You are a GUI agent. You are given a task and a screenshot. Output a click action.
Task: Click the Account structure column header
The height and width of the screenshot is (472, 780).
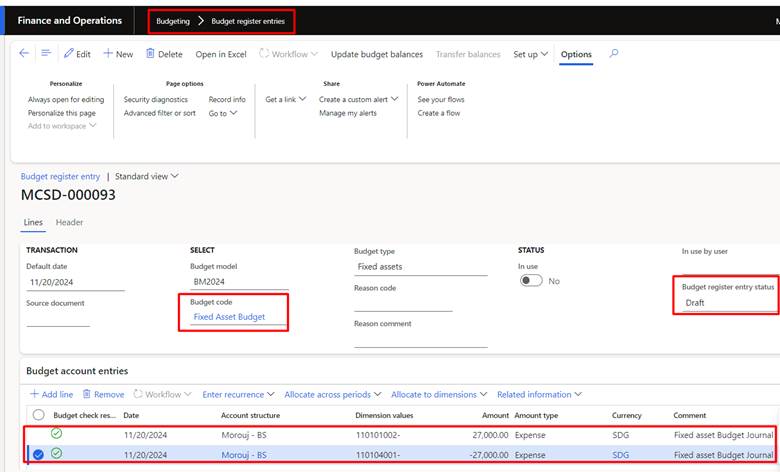coord(250,415)
